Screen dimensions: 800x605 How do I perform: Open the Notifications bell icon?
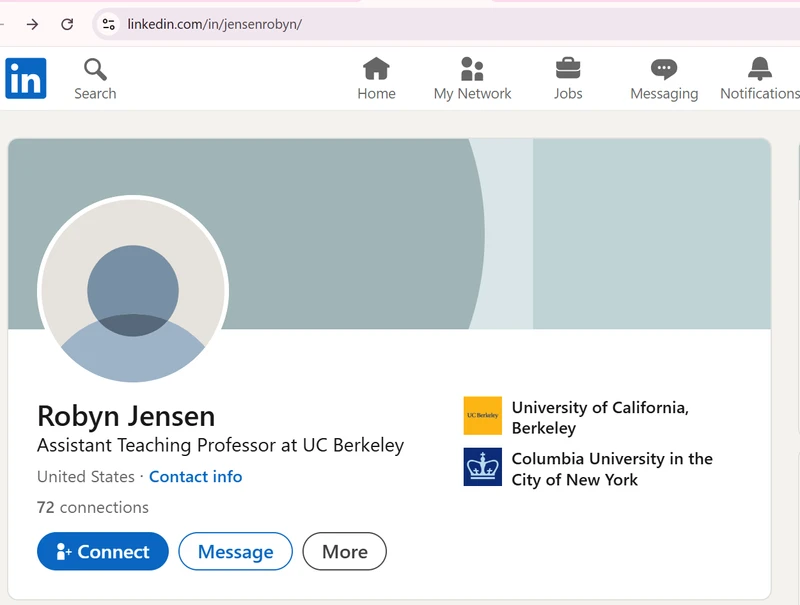[x=760, y=68]
